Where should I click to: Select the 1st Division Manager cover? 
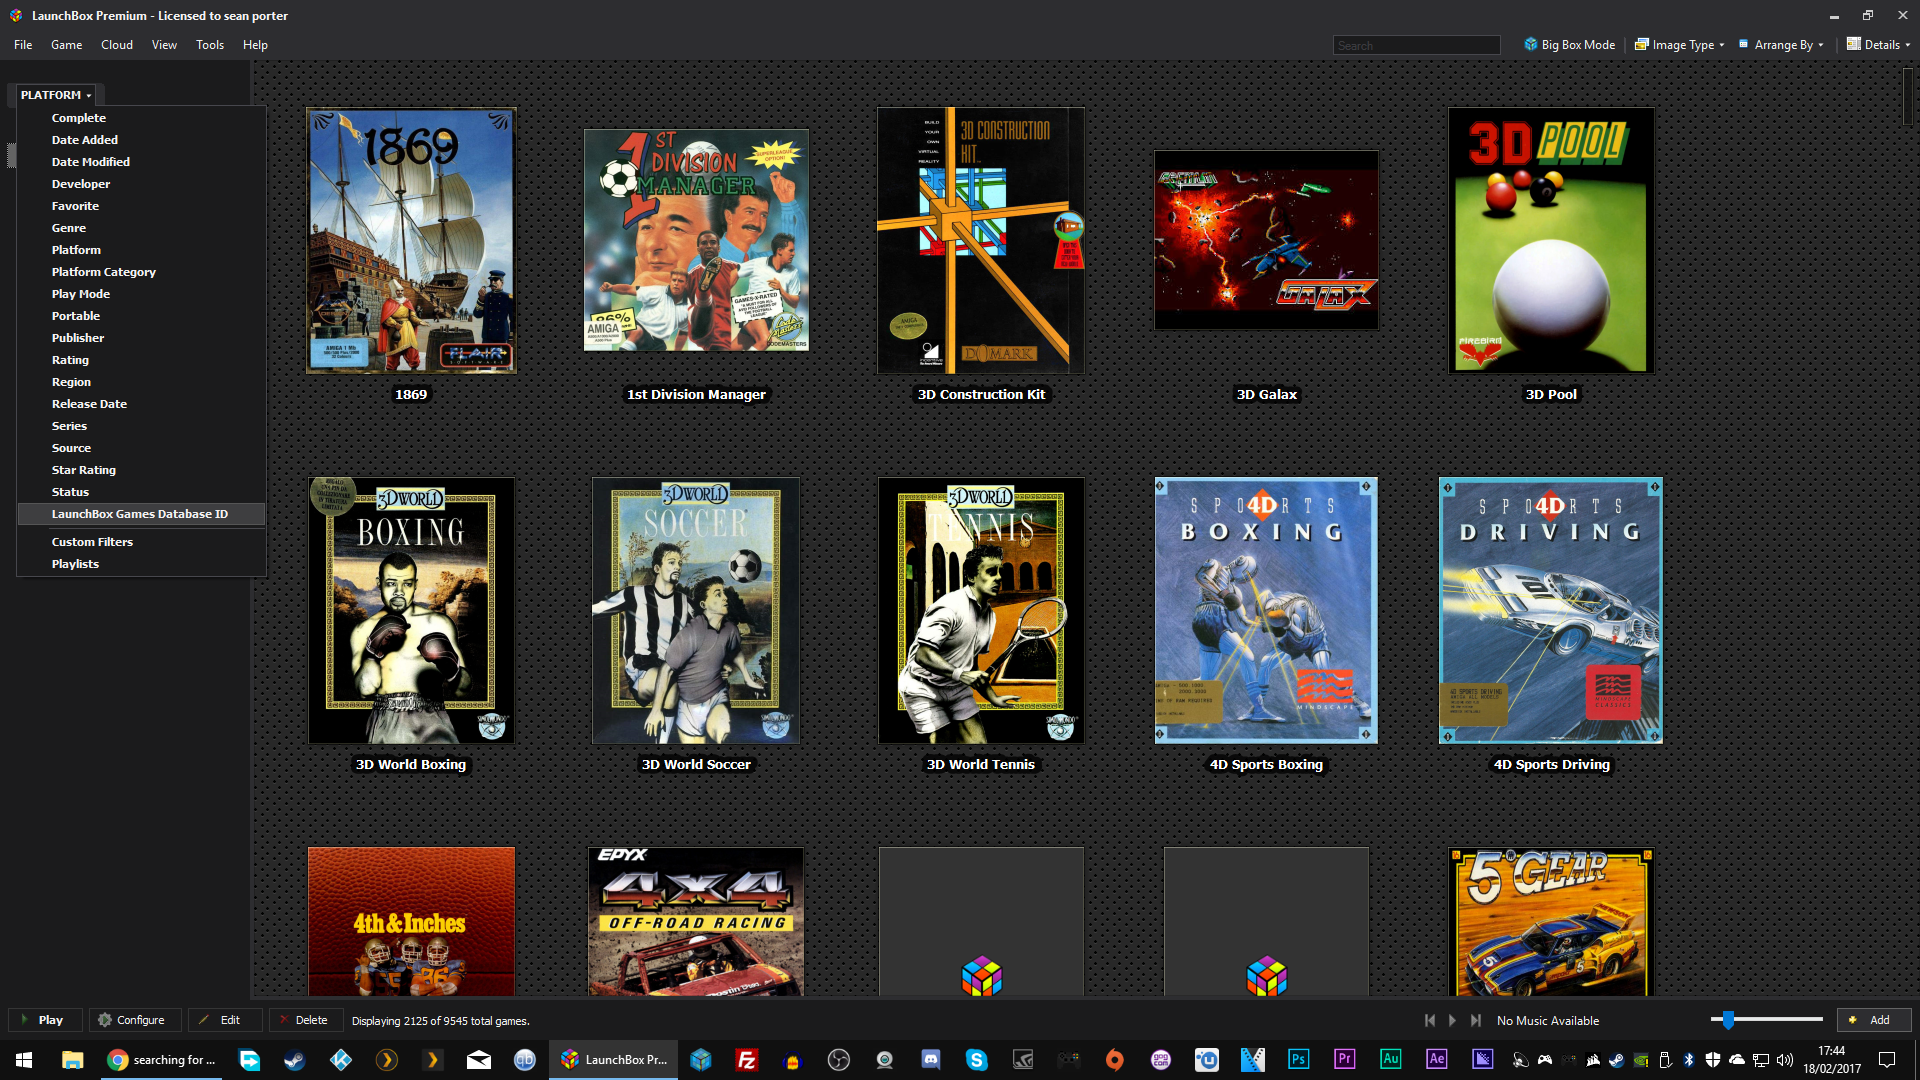click(696, 240)
